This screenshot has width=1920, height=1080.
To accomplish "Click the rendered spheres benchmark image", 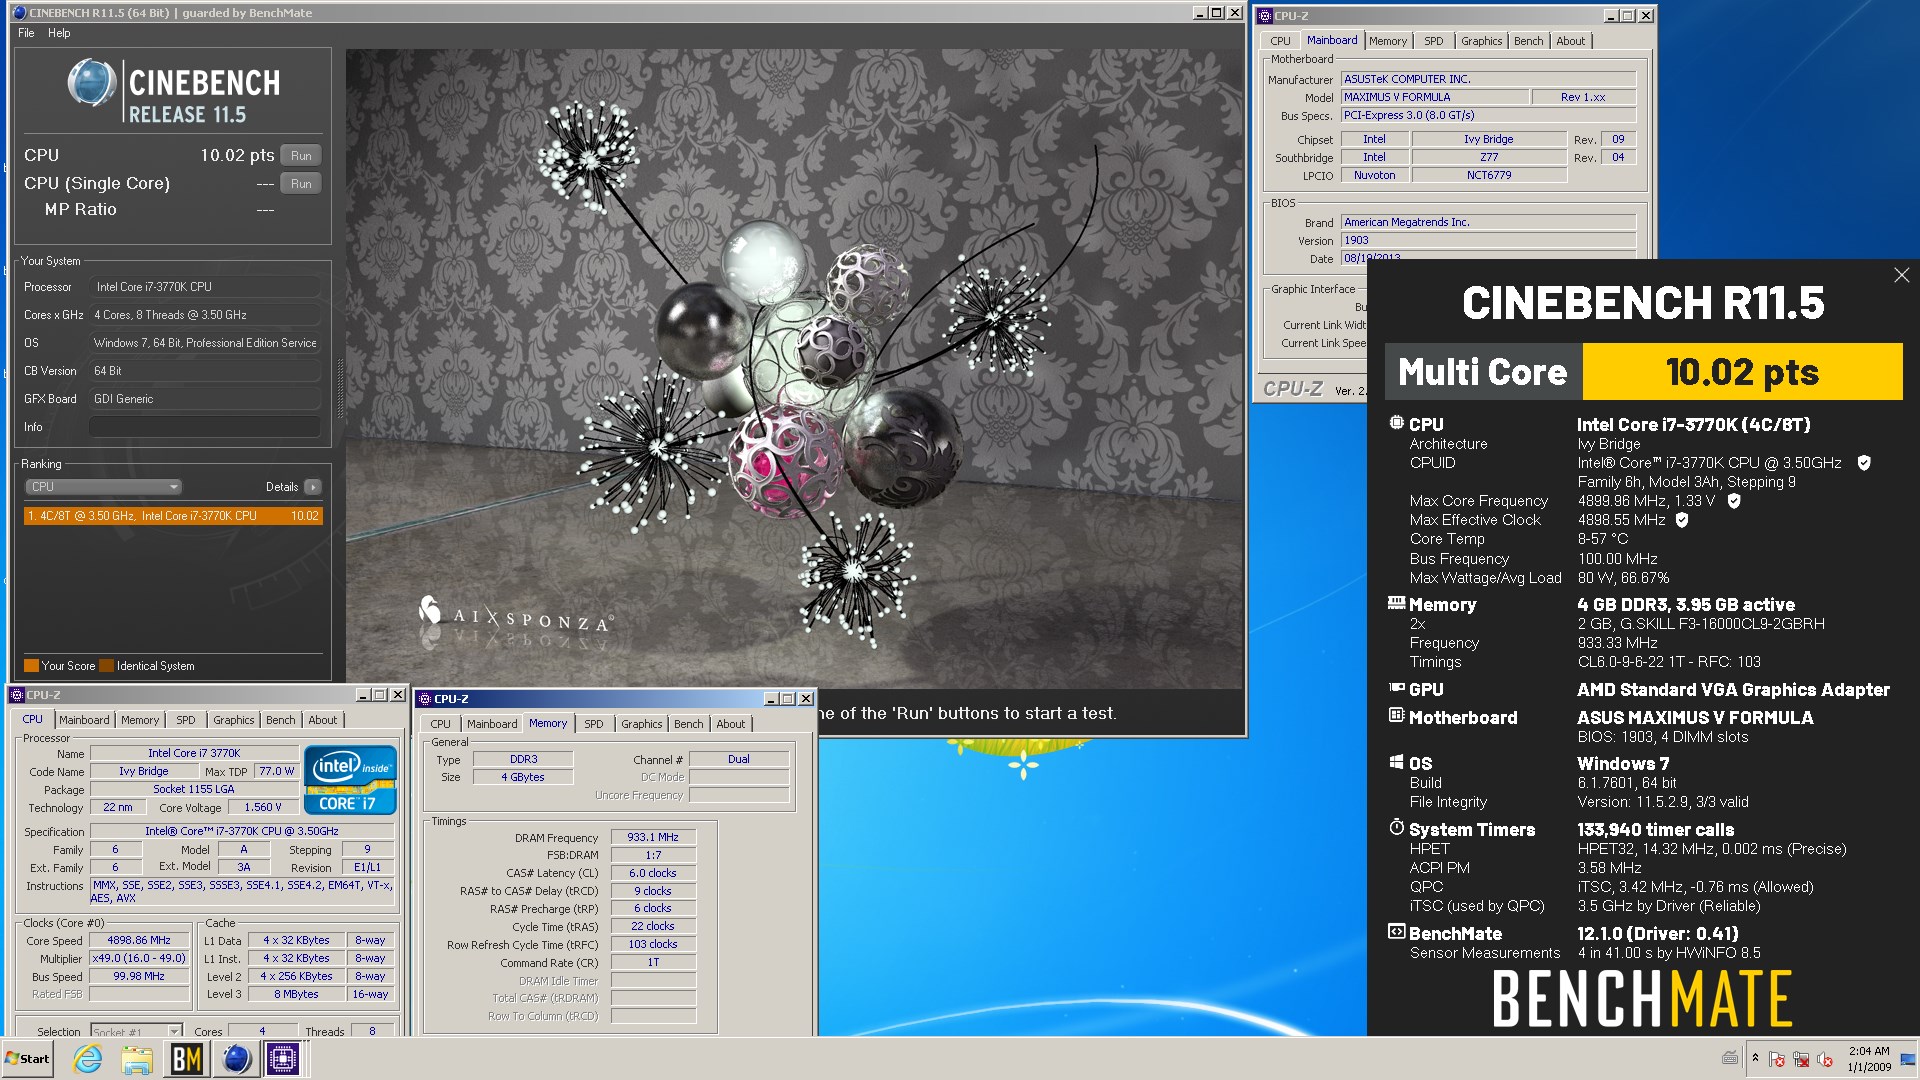I will point(794,368).
